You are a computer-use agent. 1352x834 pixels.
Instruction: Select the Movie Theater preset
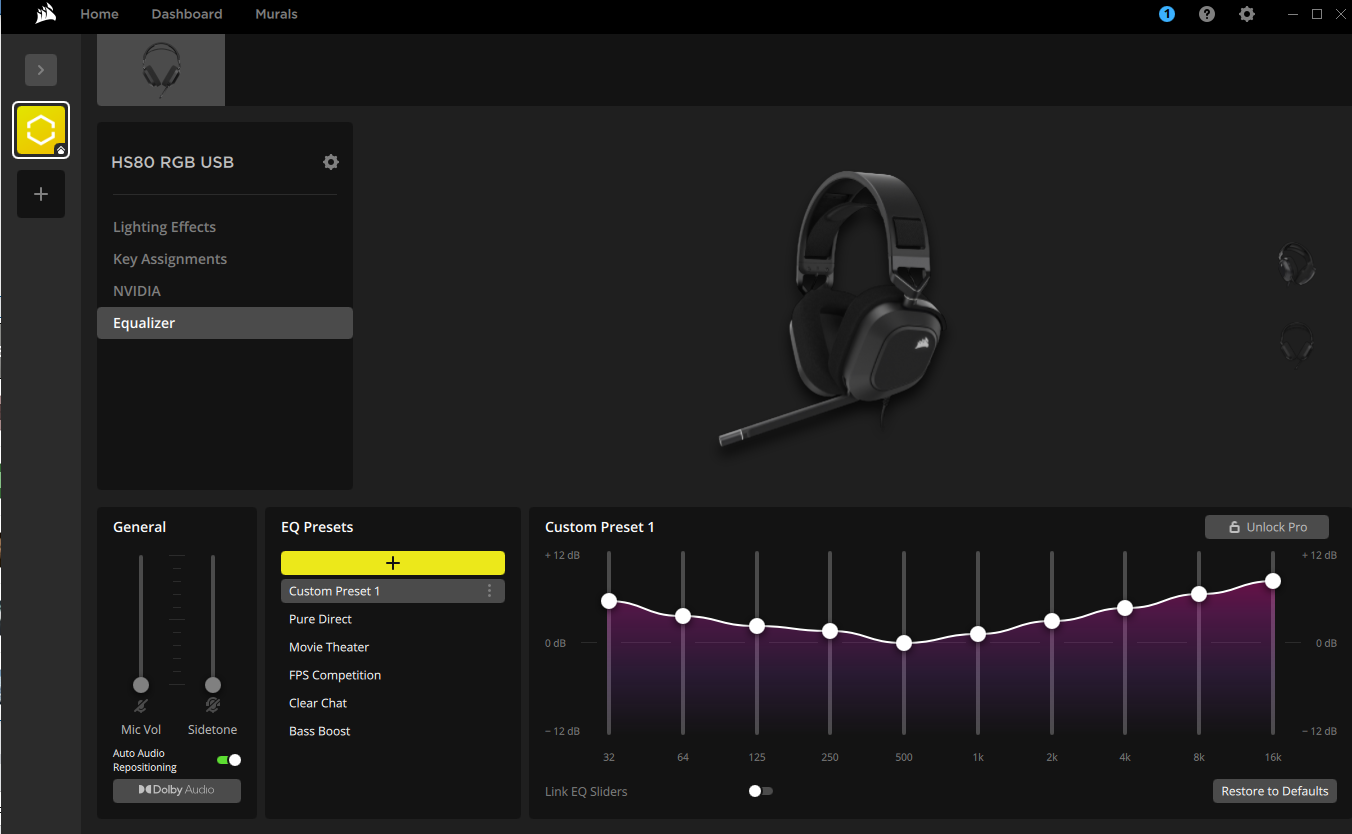(x=393, y=647)
